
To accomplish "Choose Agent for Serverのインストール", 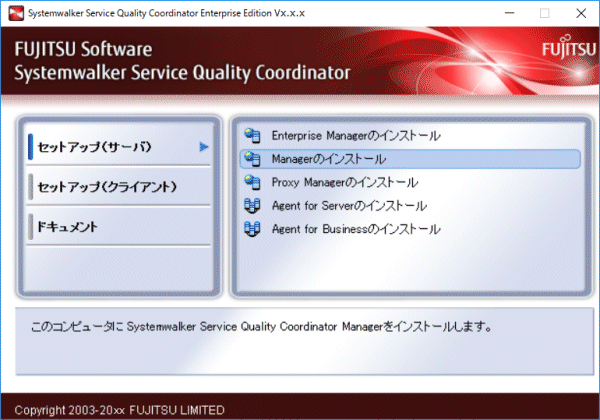I will [349, 206].
